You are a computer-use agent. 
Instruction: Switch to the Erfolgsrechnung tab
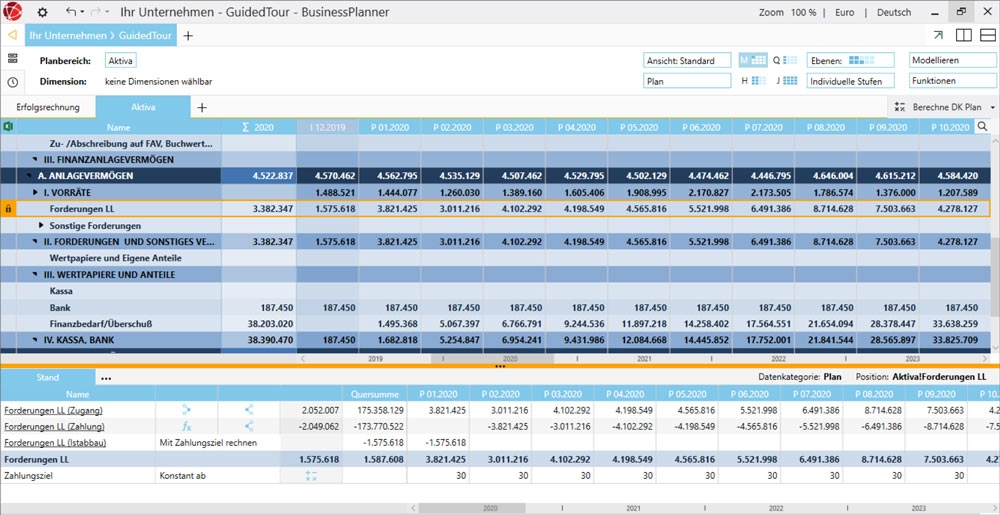(48, 107)
